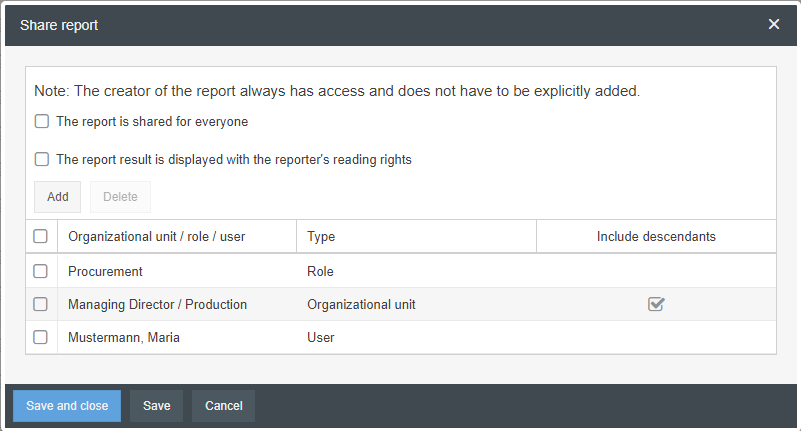Click the Role type cell for Procurement
This screenshot has height=431, width=801.
click(320, 271)
